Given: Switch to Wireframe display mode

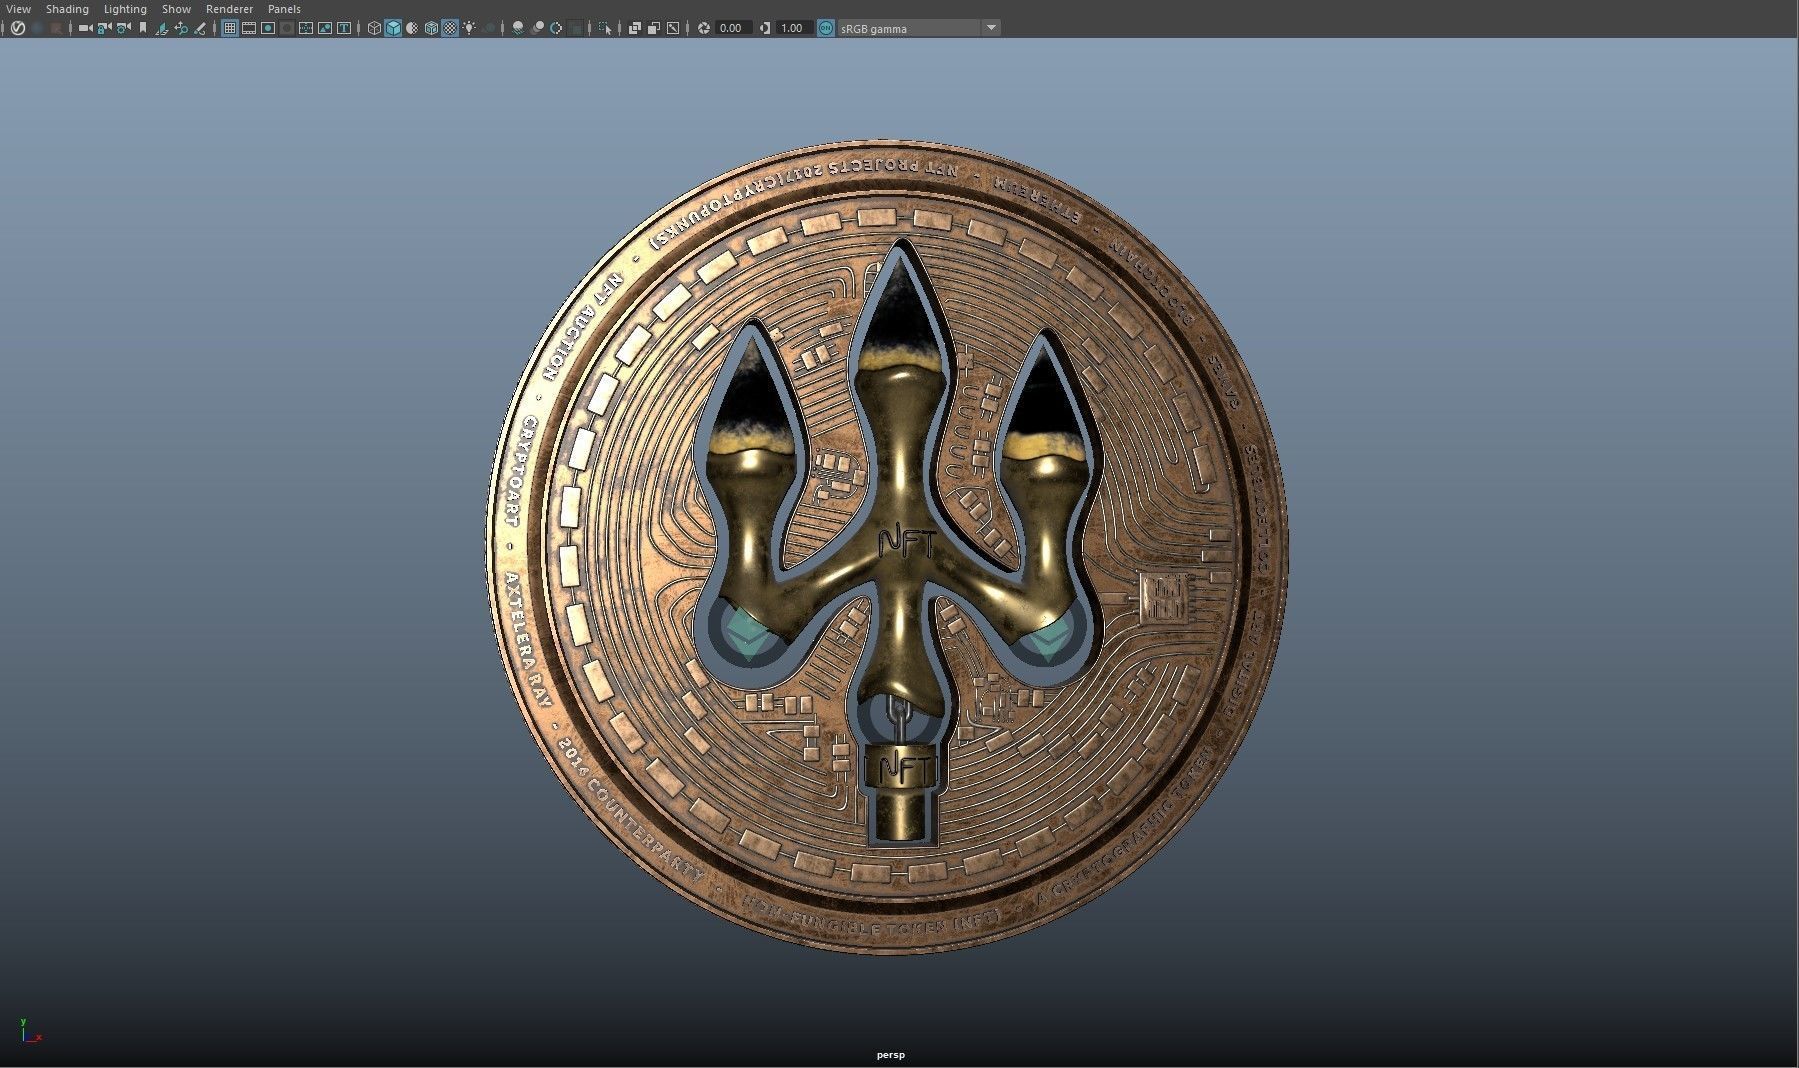Looking at the screenshot, I should pyautogui.click(x=374, y=28).
